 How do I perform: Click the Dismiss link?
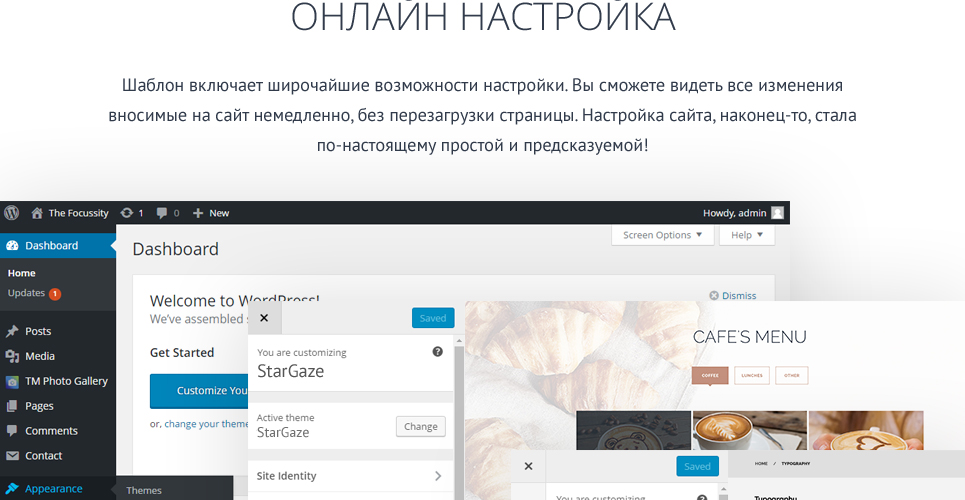coord(739,296)
